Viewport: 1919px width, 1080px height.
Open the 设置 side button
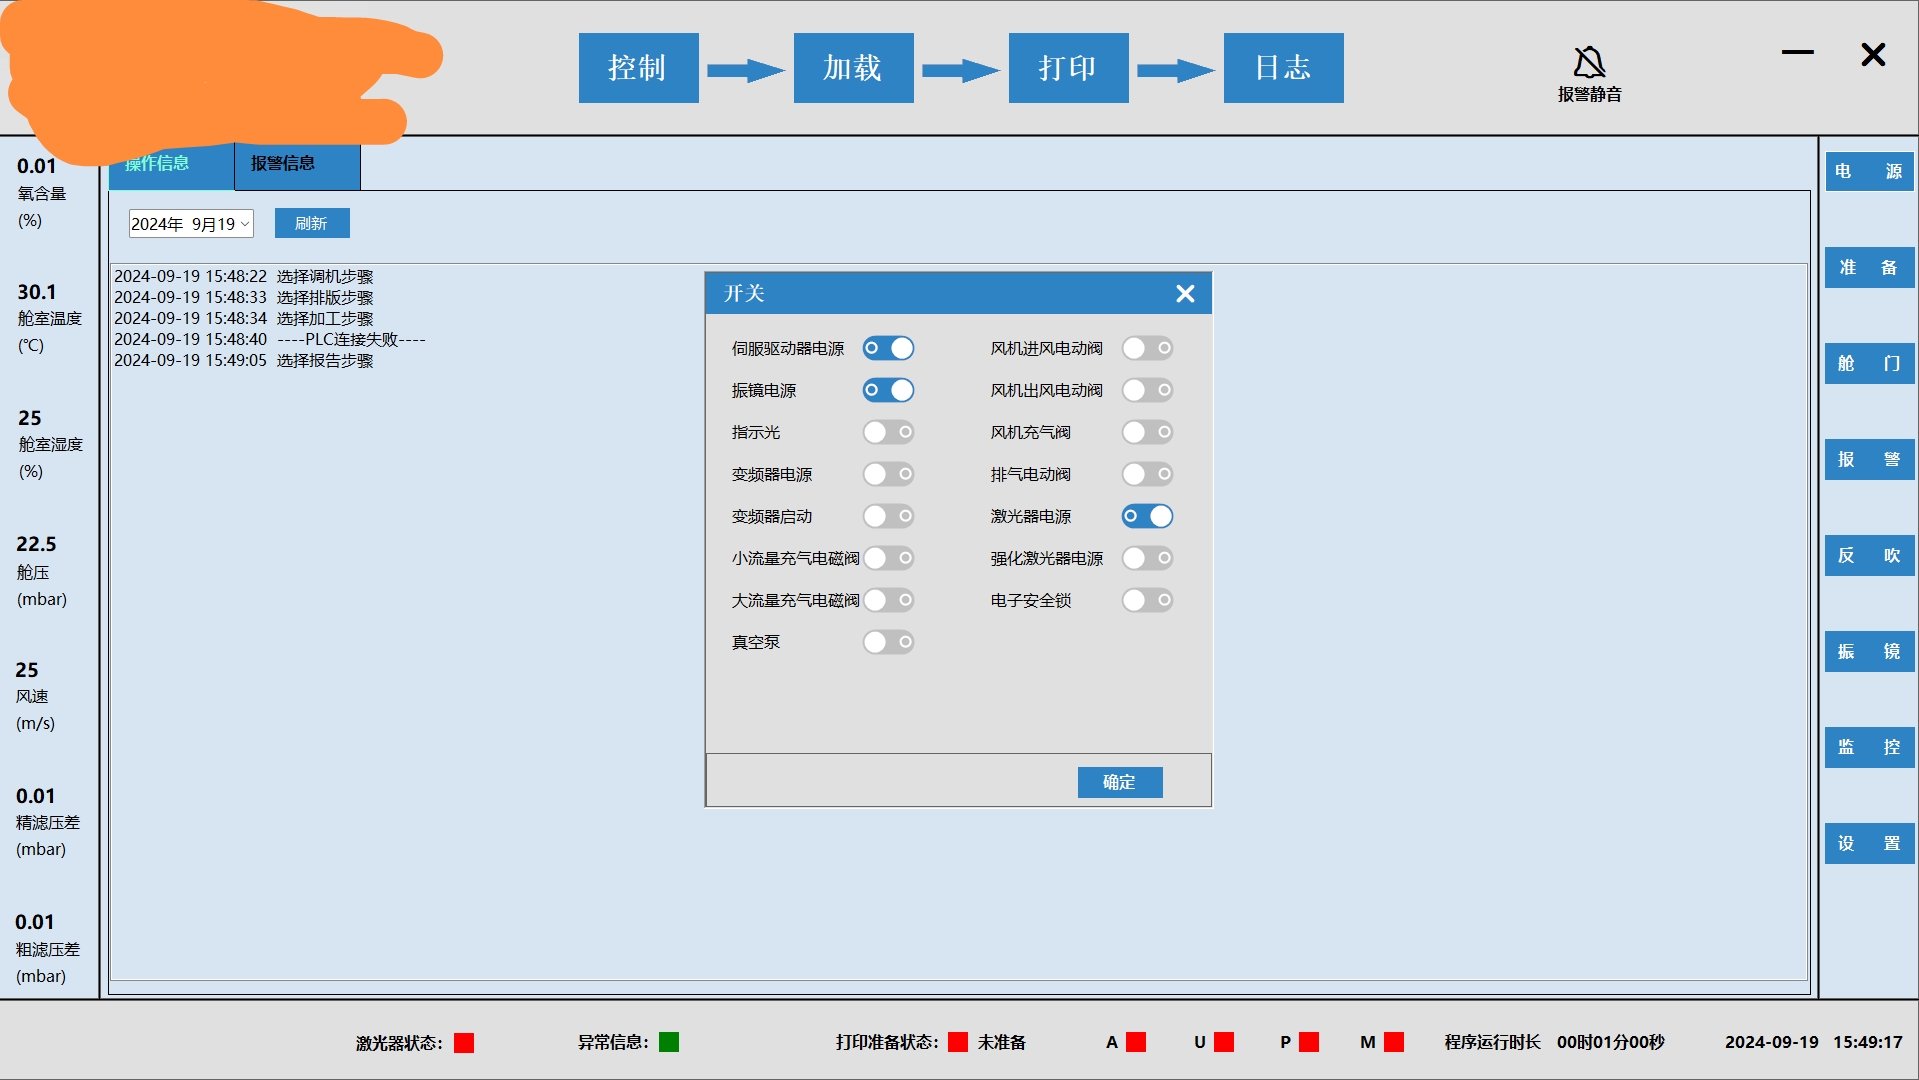[x=1869, y=843]
